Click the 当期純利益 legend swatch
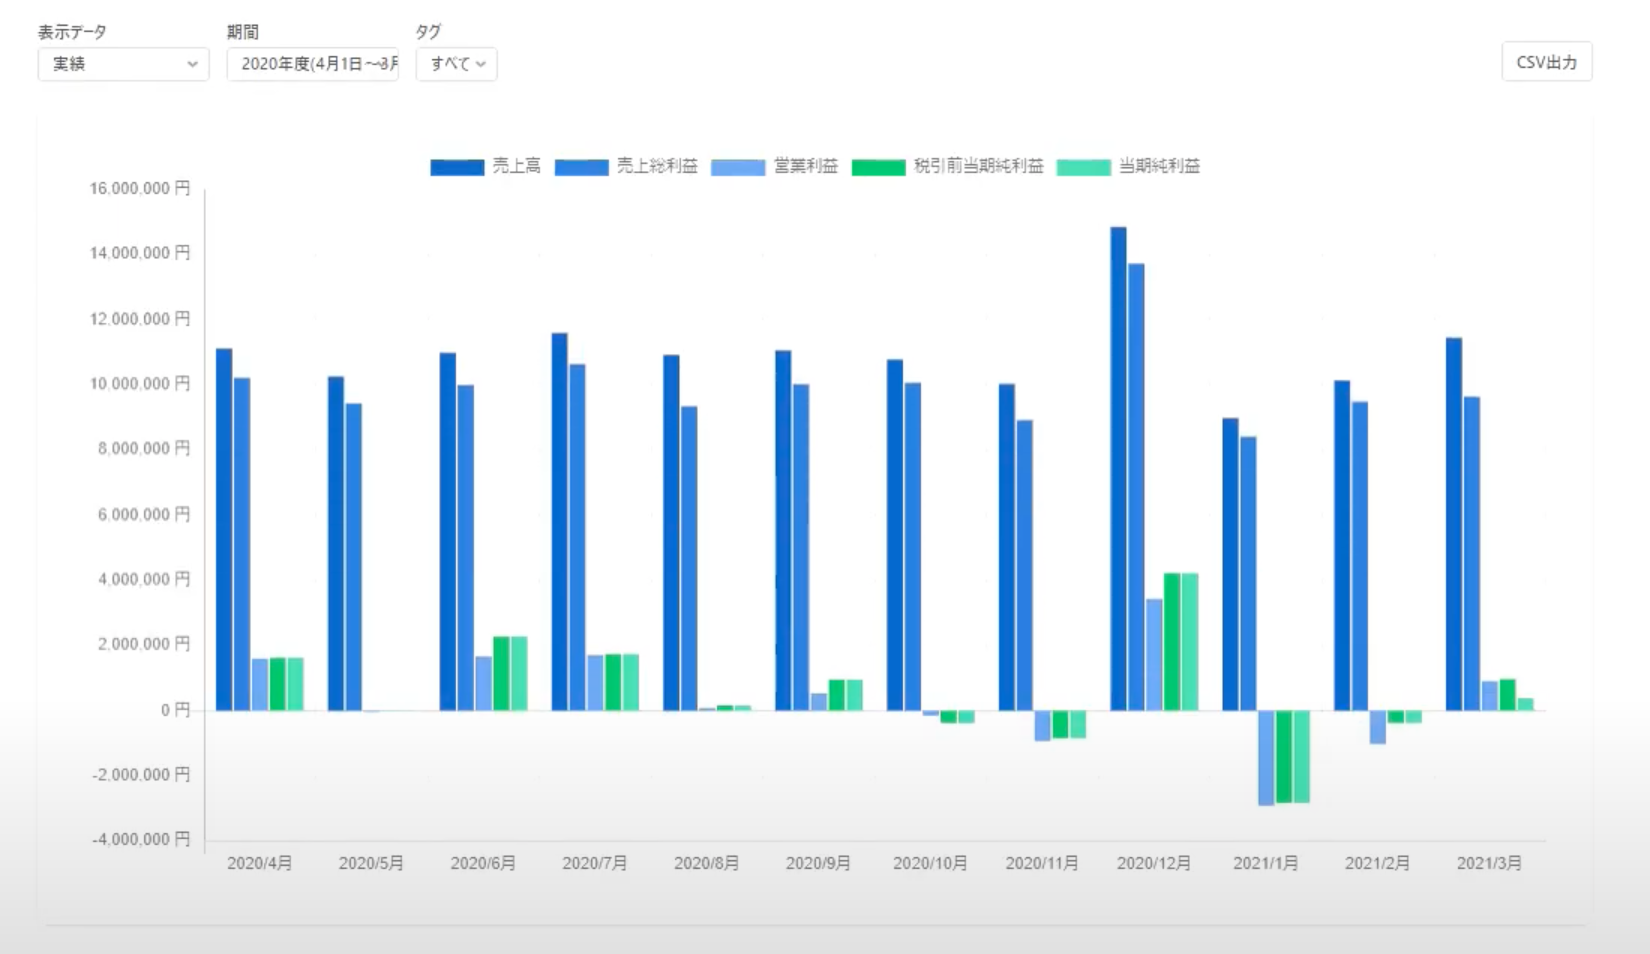 coord(1083,167)
